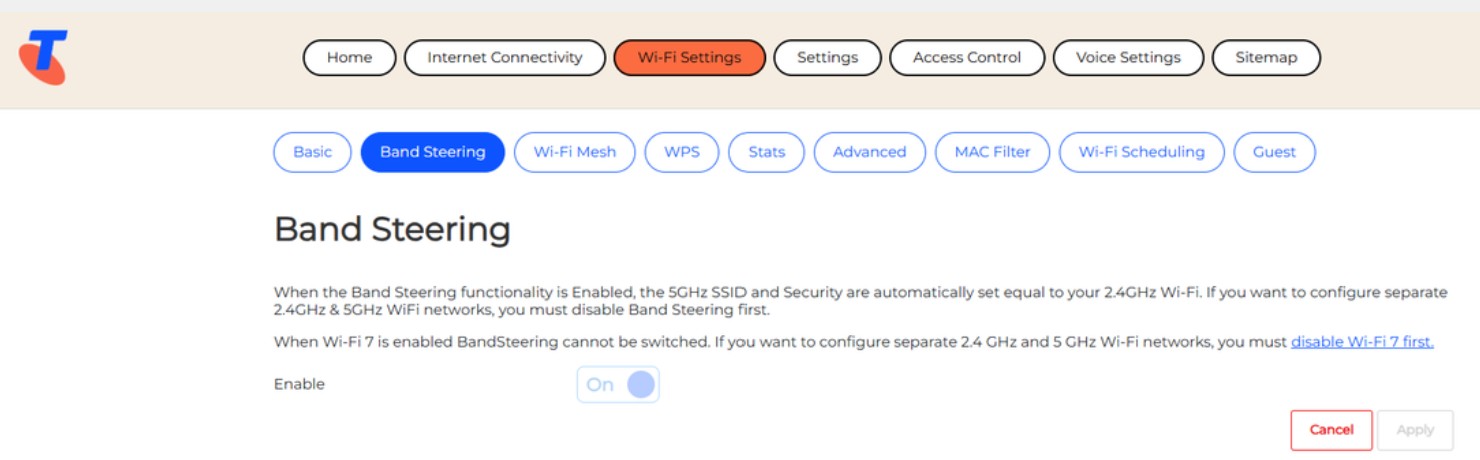Follow the disable Wi-Fi 7 first link
This screenshot has width=1480, height=460.
1362,342
